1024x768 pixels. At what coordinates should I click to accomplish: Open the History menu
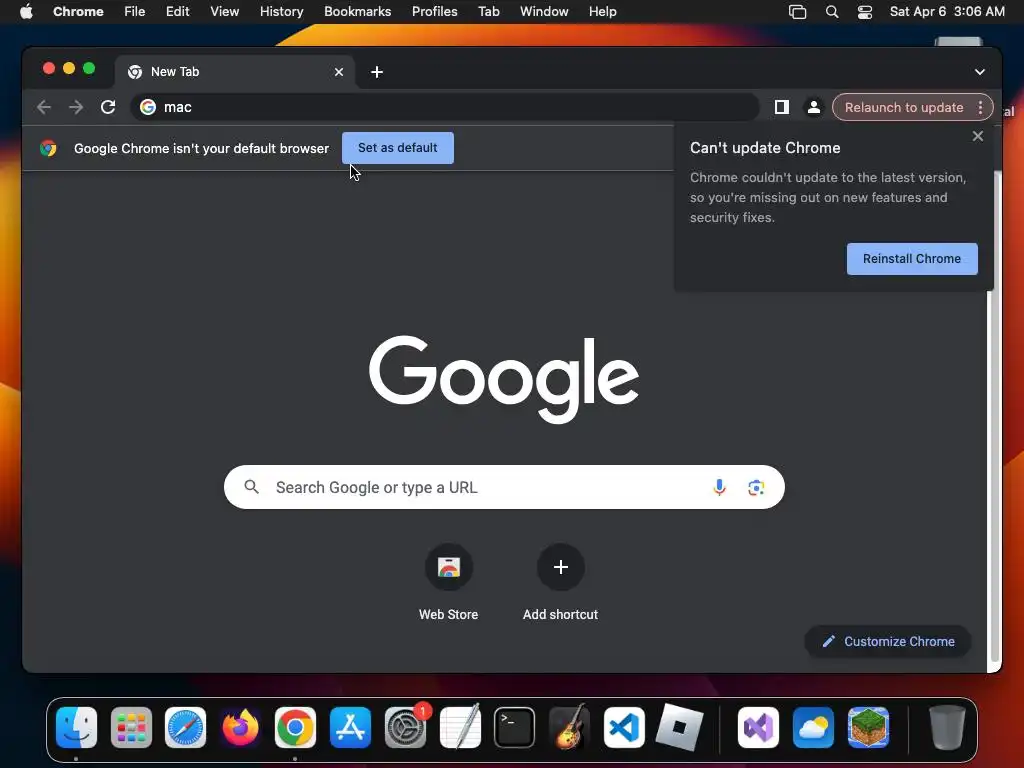(x=281, y=12)
